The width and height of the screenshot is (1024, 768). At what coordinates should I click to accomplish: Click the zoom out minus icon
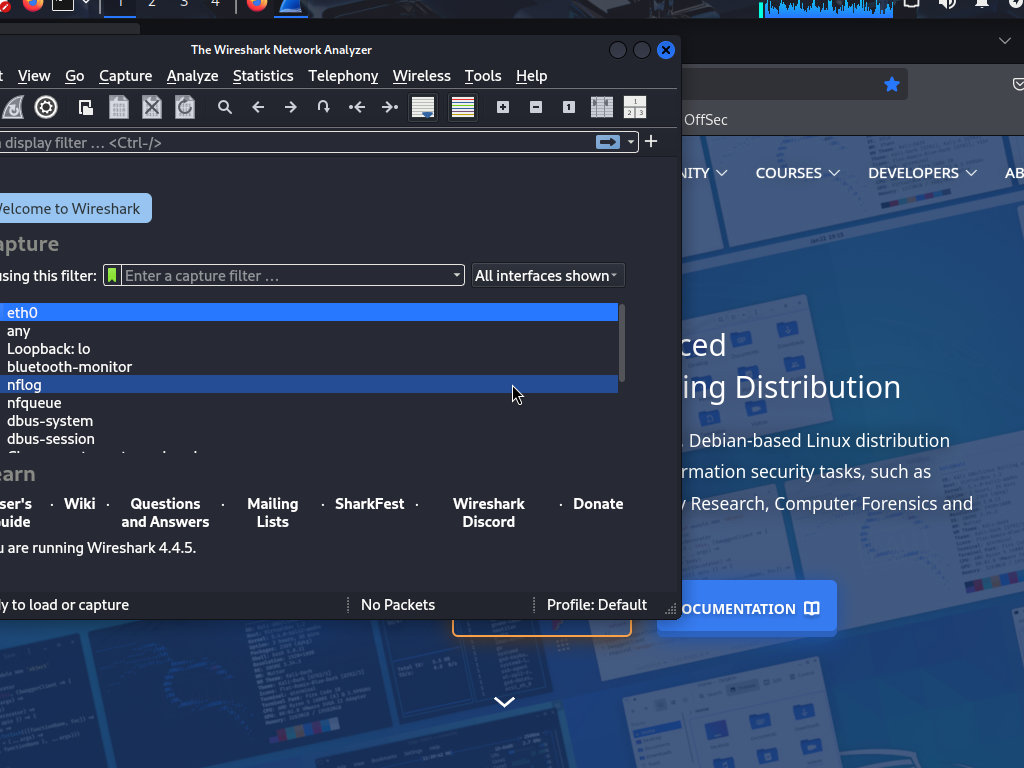coord(536,108)
